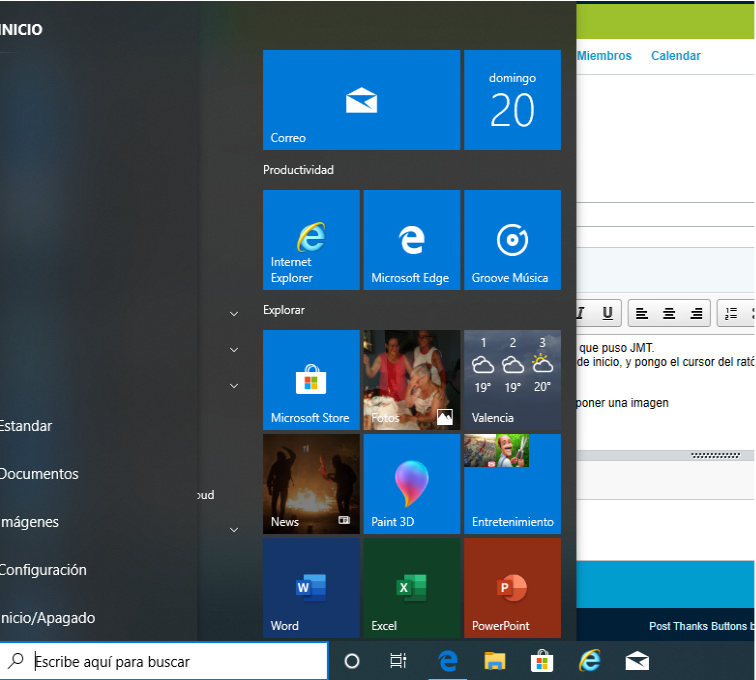Open Configuración from the Start sidebar
This screenshot has width=756, height=680.
(x=43, y=570)
